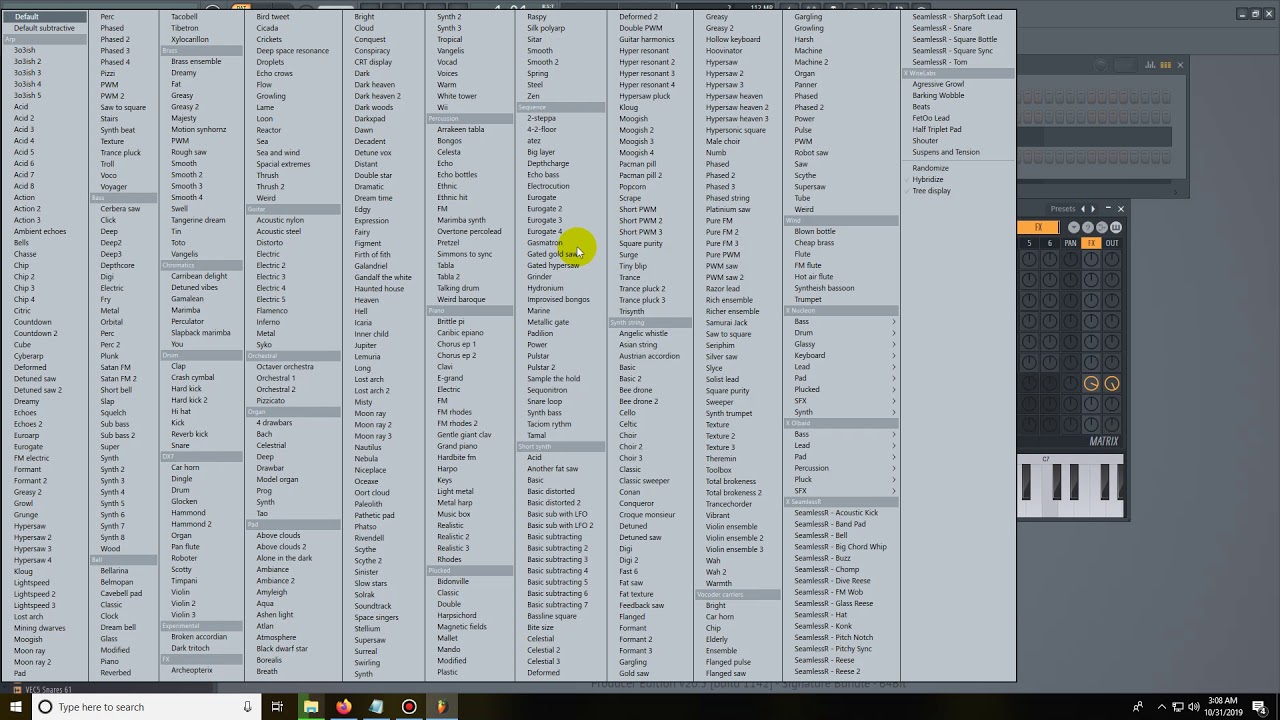Open the Presets dropdown label in plugin window

click(1062, 209)
